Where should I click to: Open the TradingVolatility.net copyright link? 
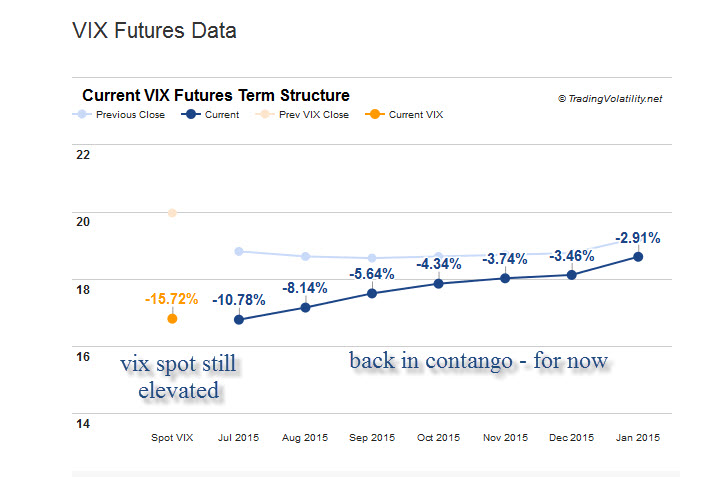click(x=610, y=98)
